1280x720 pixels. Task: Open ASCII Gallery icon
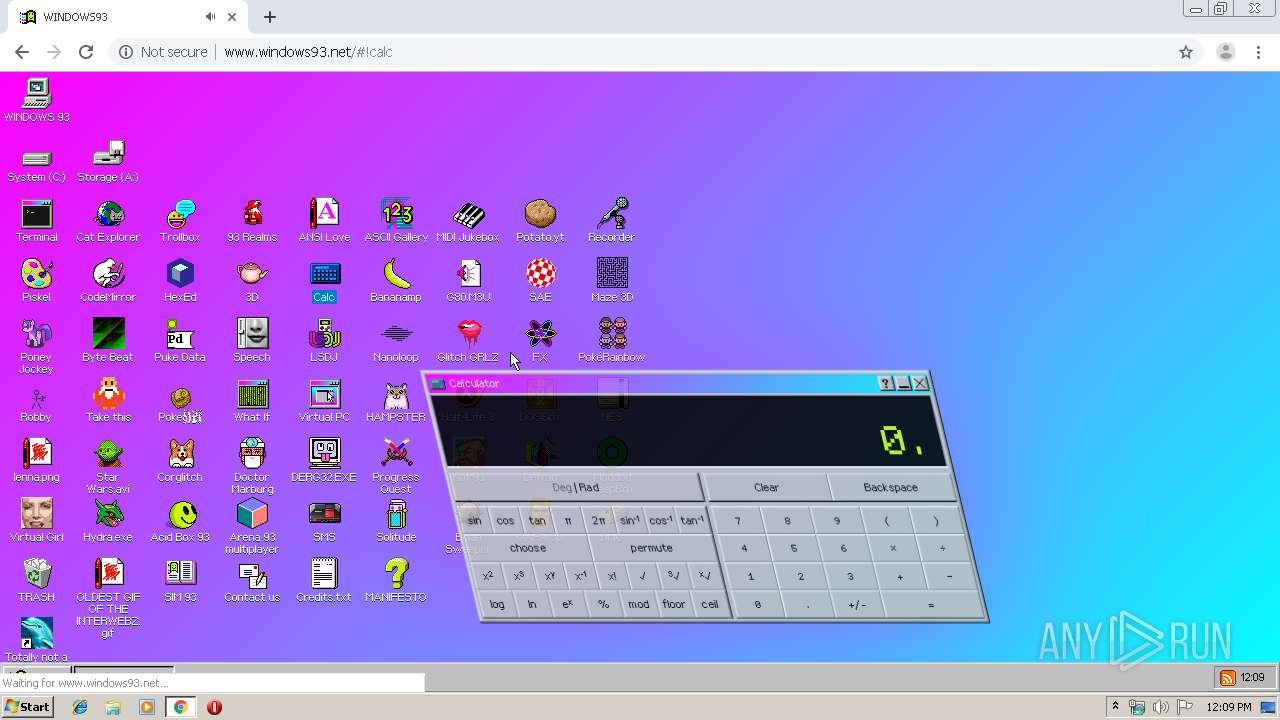click(396, 221)
